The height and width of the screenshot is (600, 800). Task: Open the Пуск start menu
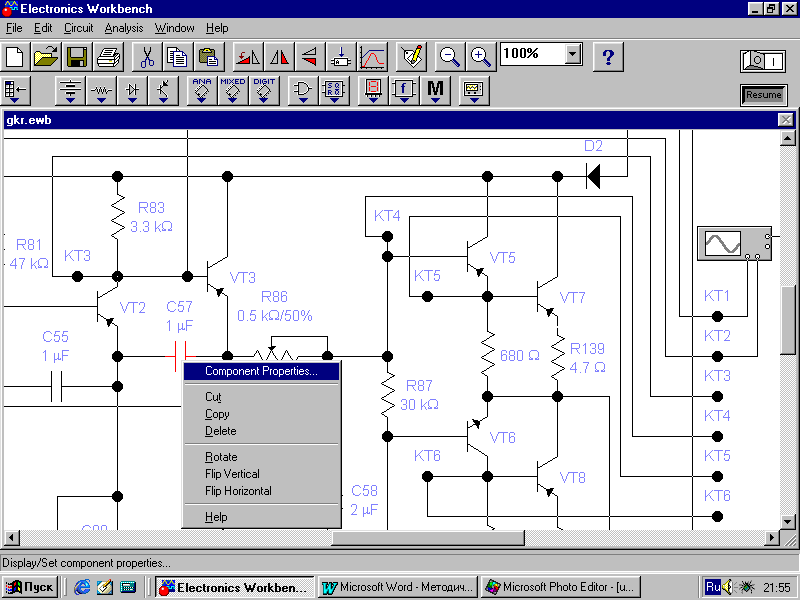pos(30,587)
